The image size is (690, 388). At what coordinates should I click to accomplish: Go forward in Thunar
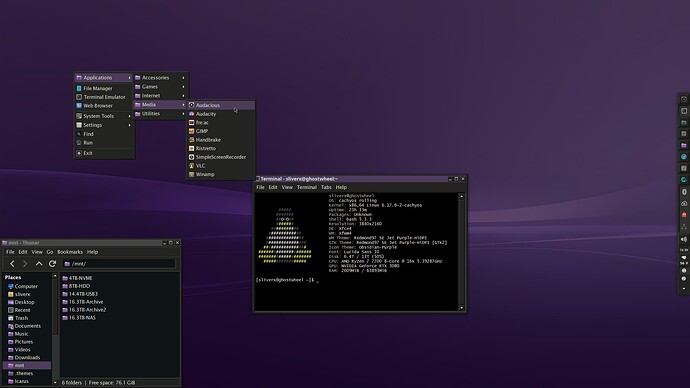(x=25, y=264)
